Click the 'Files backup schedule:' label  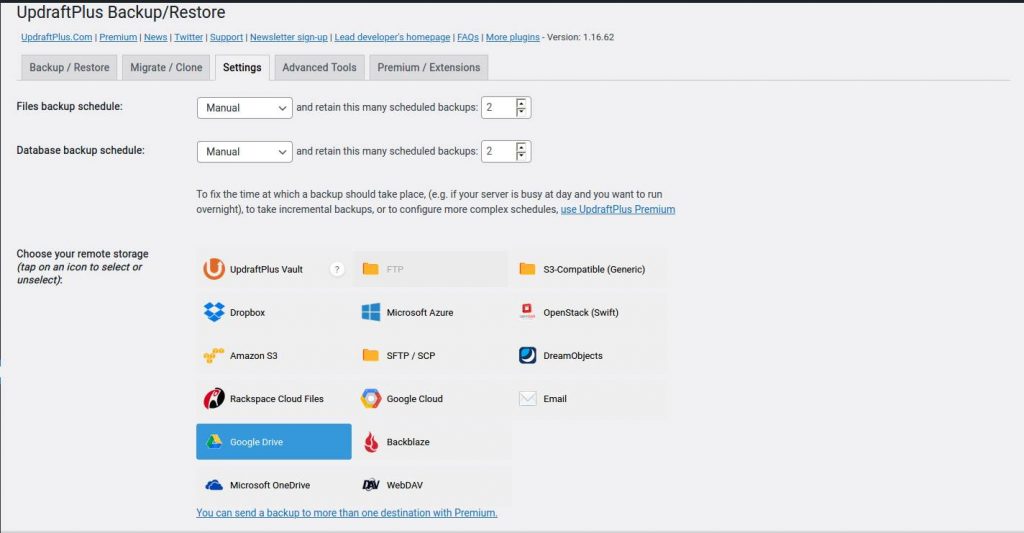(69, 106)
